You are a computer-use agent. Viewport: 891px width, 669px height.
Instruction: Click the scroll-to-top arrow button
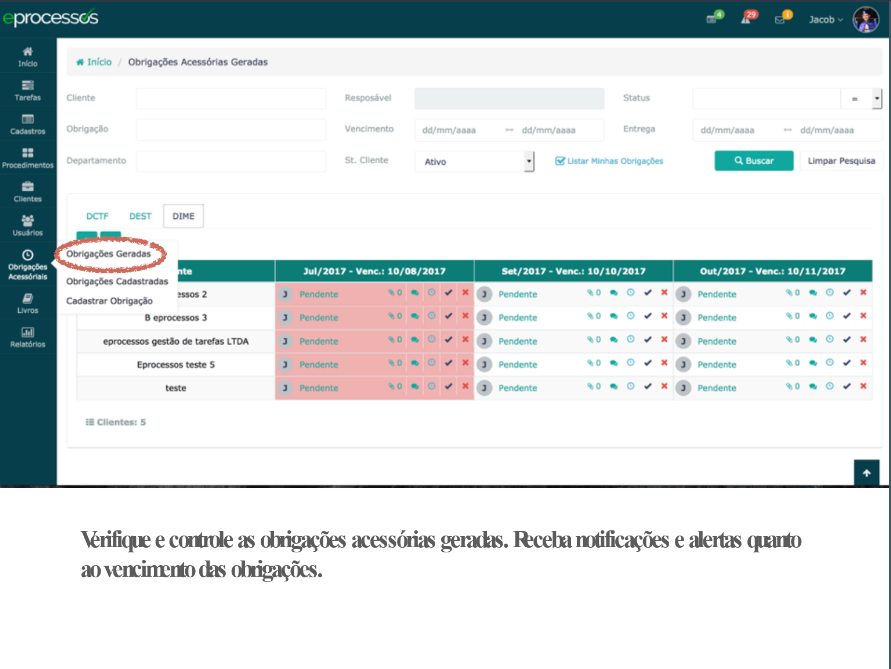pos(866,472)
